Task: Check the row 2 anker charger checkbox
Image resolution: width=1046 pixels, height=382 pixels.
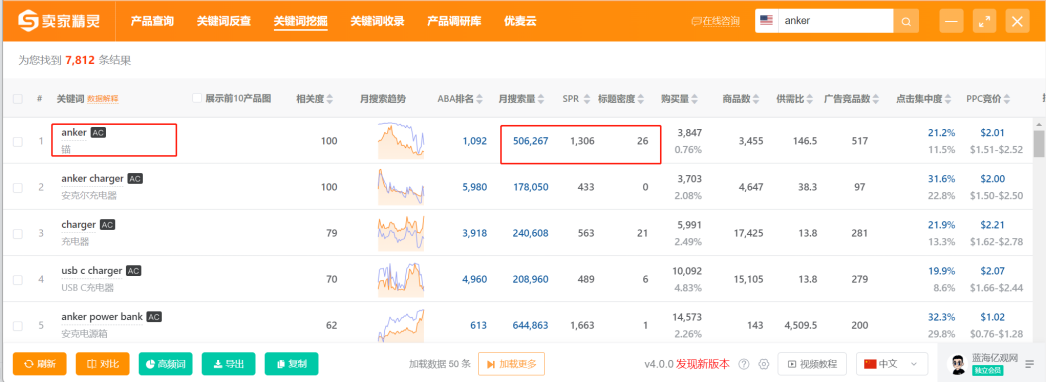Action: click(18, 187)
